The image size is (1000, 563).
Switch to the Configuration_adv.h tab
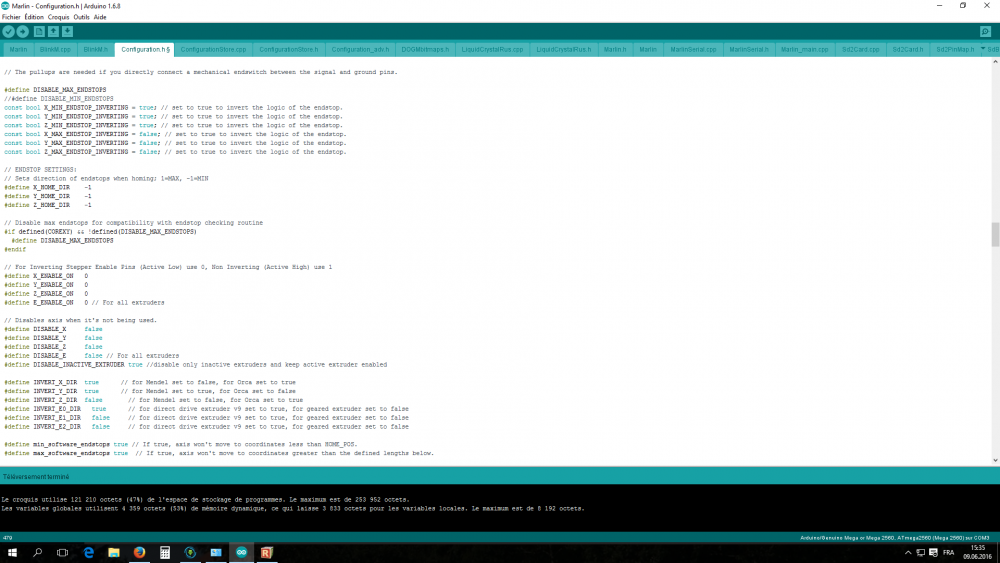pos(360,49)
